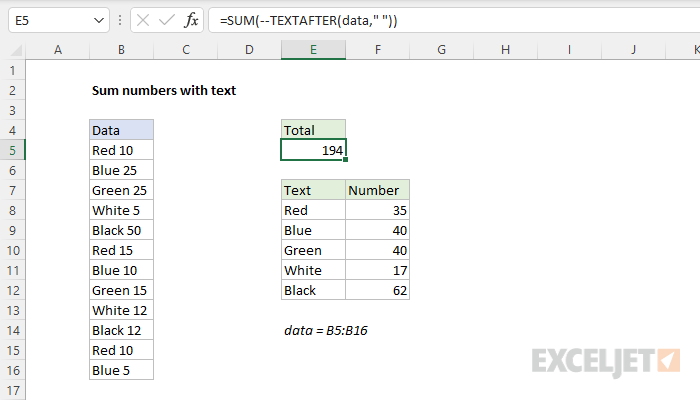The image size is (700, 400).
Task: Select row 2 header
Action: (x=12, y=91)
